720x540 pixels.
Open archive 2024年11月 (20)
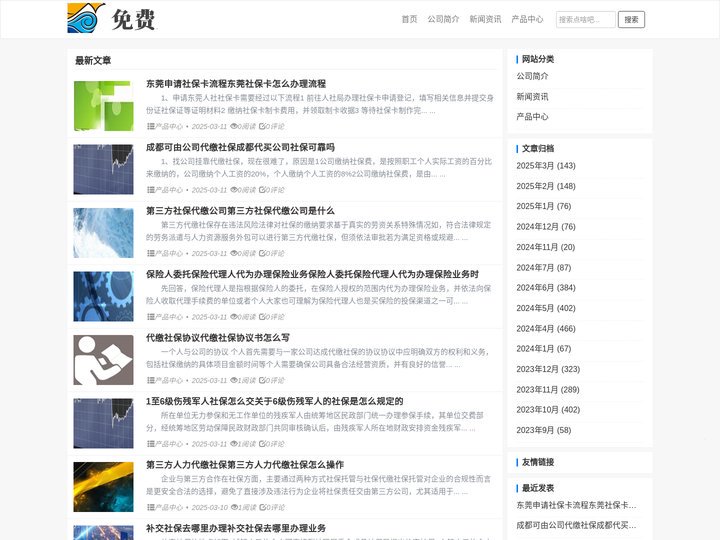[546, 247]
